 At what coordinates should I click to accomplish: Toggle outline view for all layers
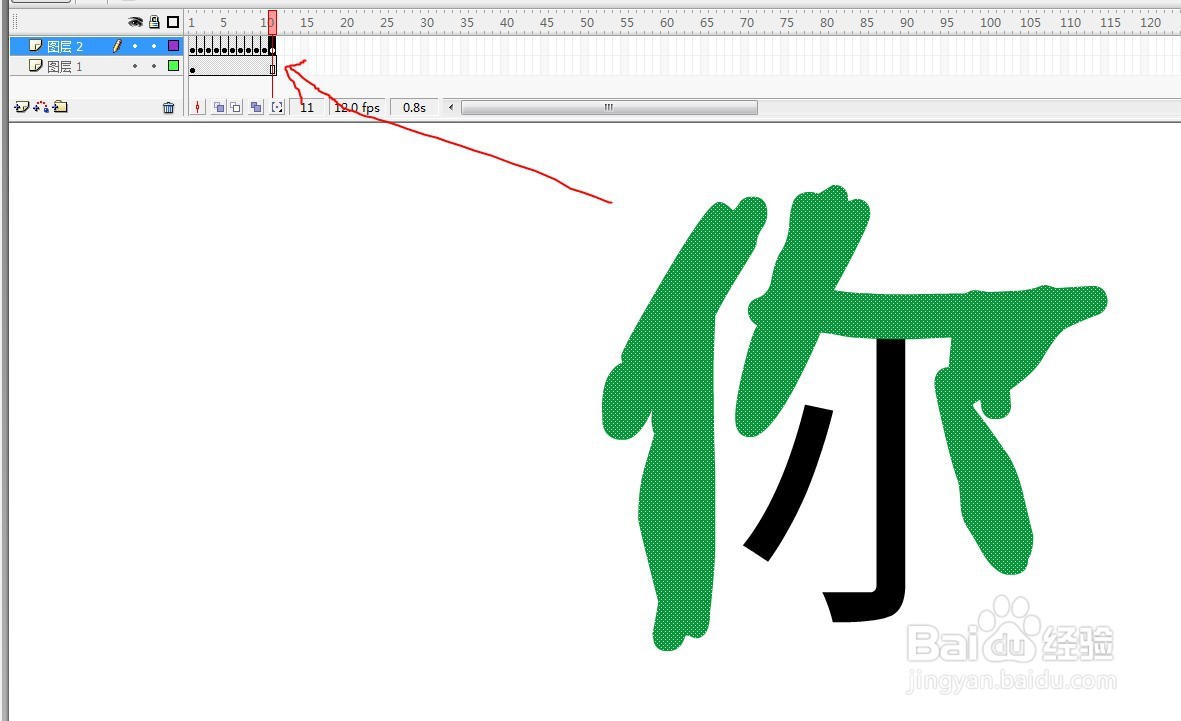pyautogui.click(x=173, y=21)
